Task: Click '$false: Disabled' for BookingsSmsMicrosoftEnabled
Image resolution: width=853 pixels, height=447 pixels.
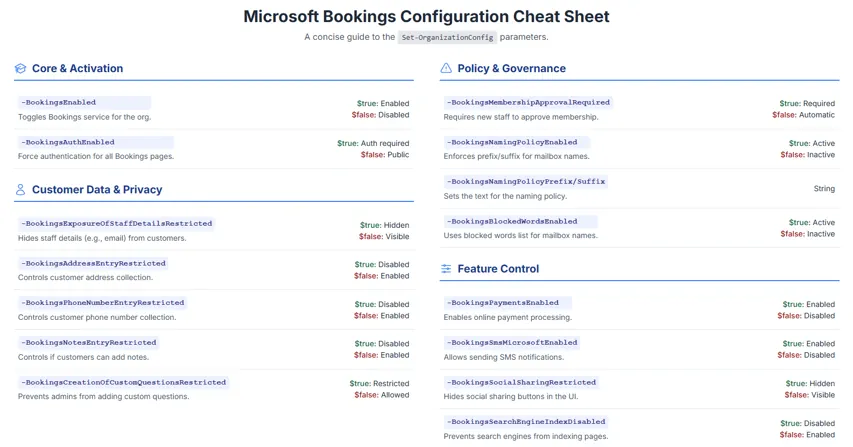Action: coord(806,355)
